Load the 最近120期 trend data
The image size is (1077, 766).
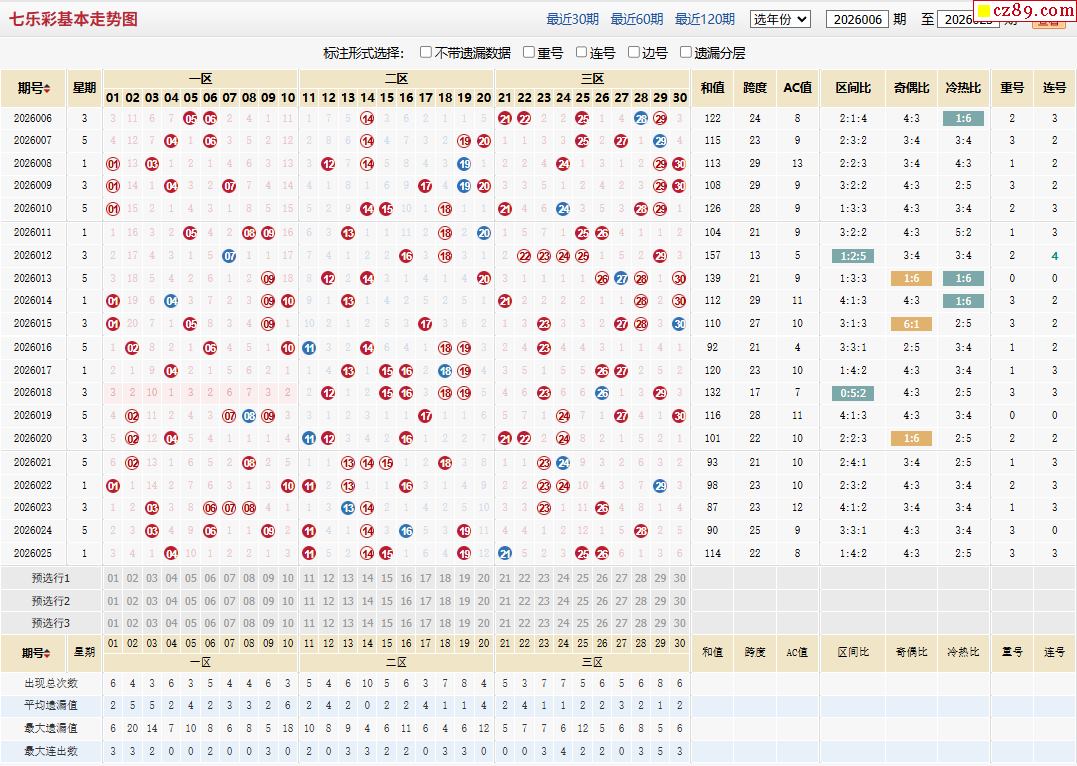click(704, 19)
